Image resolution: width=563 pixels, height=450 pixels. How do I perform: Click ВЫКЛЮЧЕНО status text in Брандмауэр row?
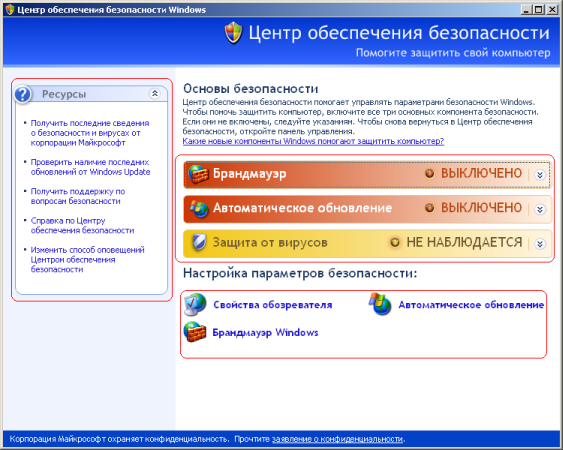481,173
